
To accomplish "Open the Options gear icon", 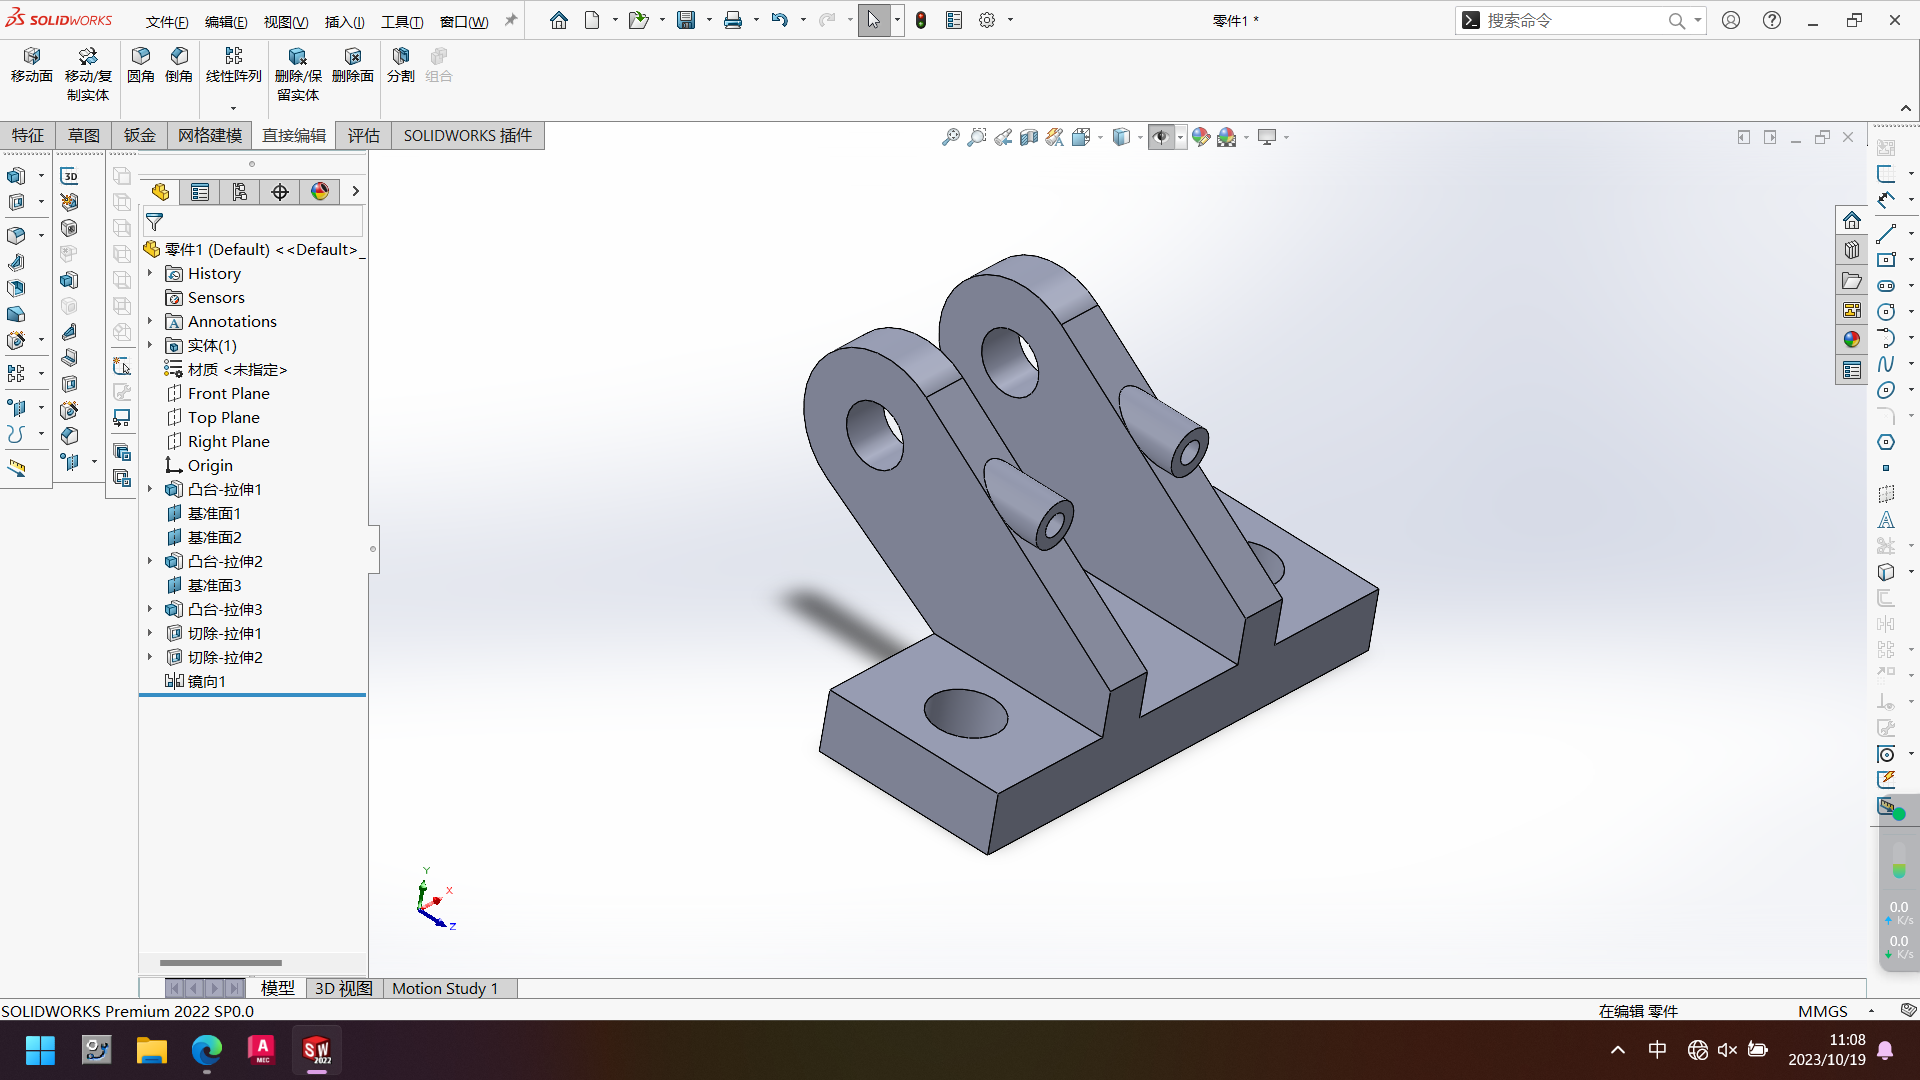I will tap(987, 20).
